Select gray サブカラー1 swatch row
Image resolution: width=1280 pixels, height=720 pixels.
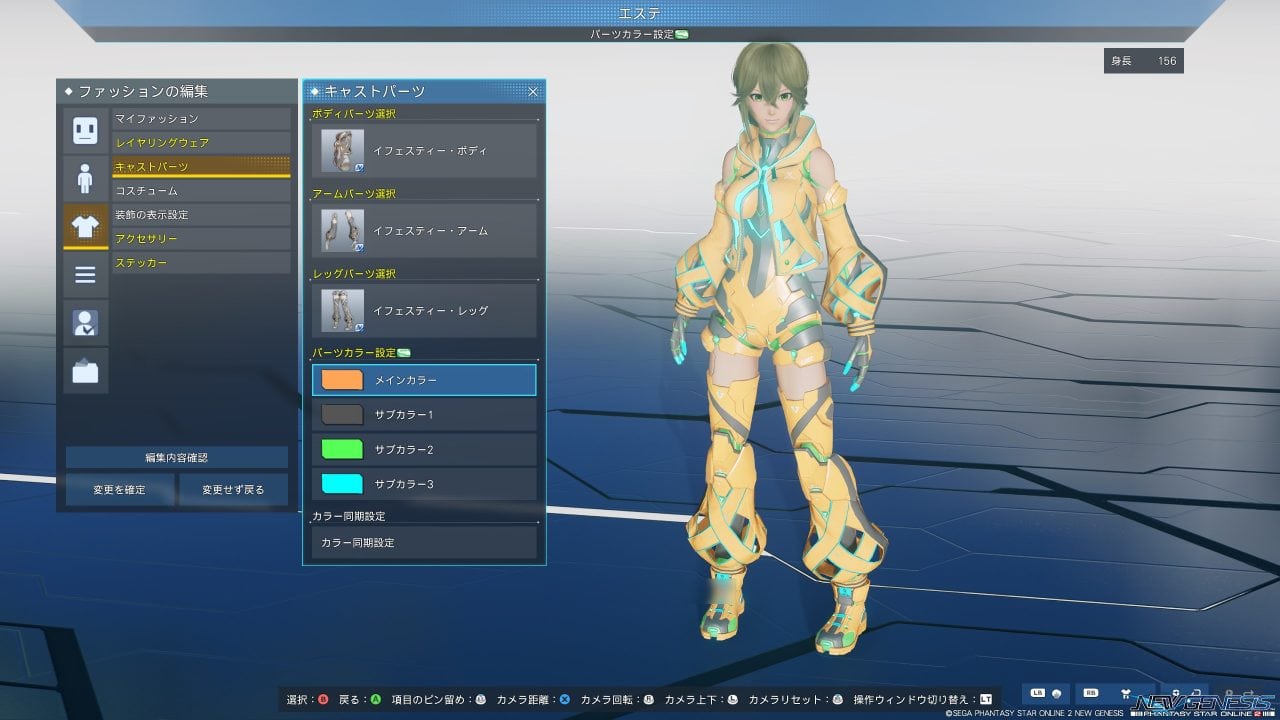pos(424,414)
